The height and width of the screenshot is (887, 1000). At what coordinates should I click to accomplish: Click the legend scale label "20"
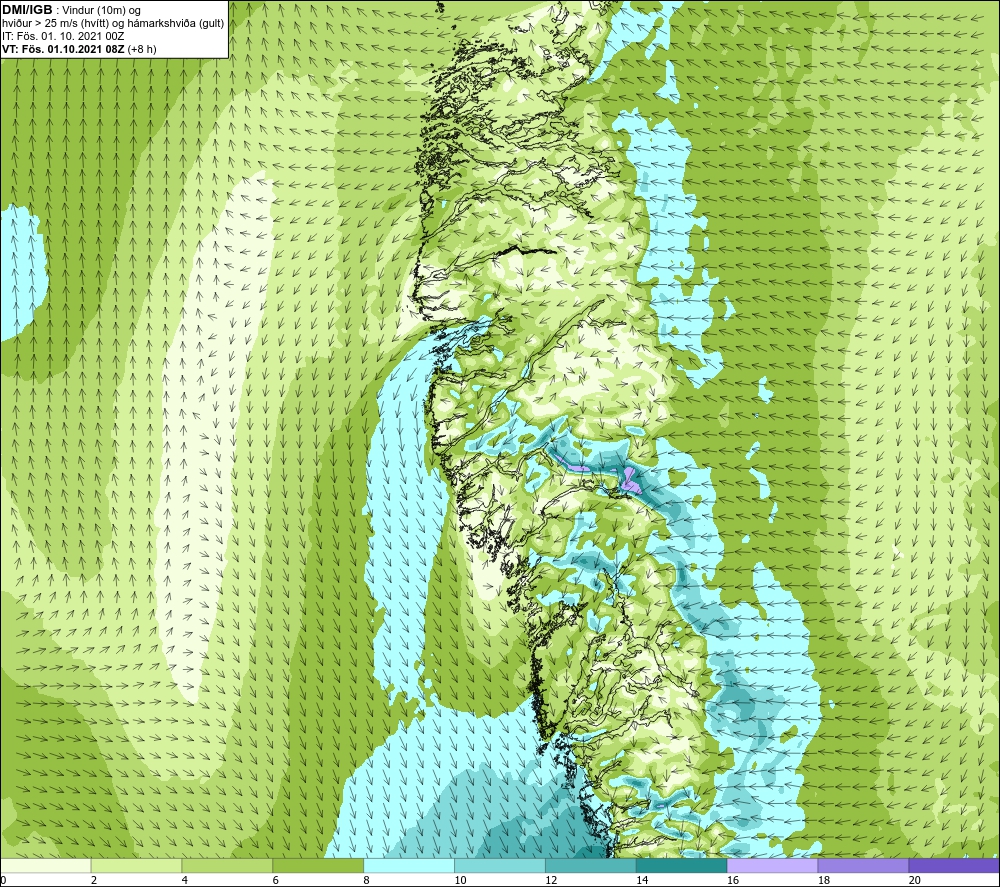(x=915, y=880)
